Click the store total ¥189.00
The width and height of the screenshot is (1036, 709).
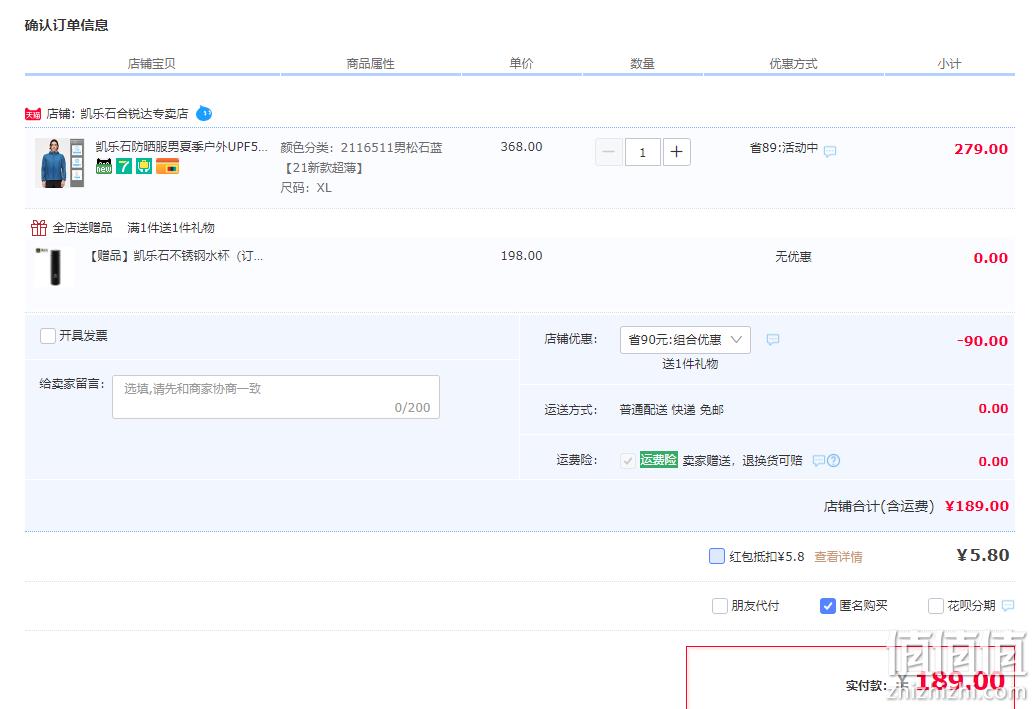pos(977,506)
